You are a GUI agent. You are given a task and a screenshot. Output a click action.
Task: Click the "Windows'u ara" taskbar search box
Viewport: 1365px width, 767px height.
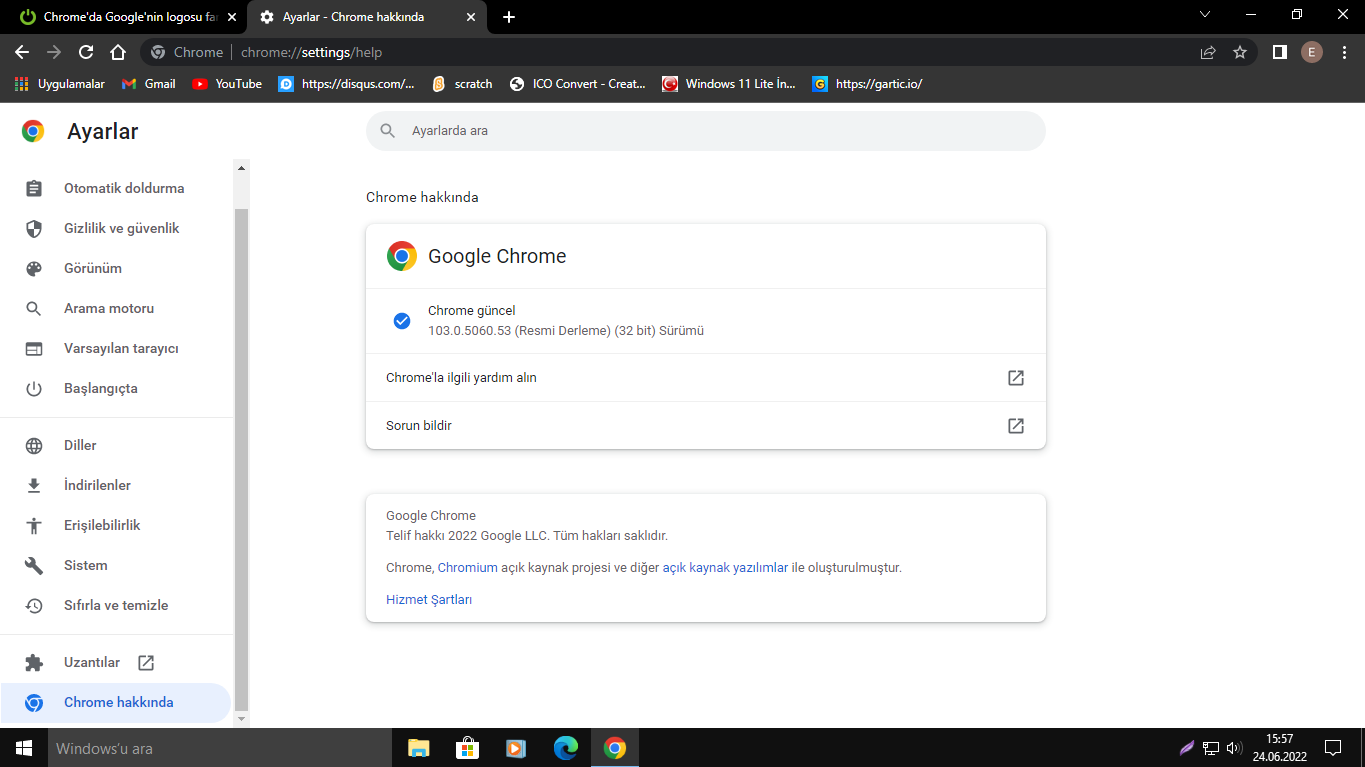[x=220, y=748]
